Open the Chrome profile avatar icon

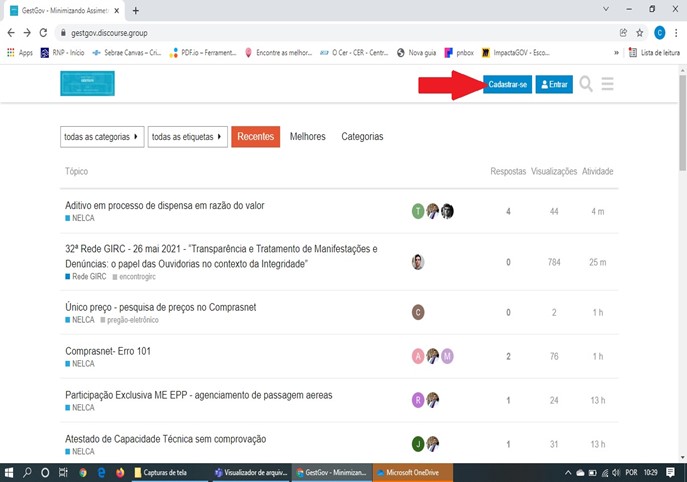[x=659, y=32]
